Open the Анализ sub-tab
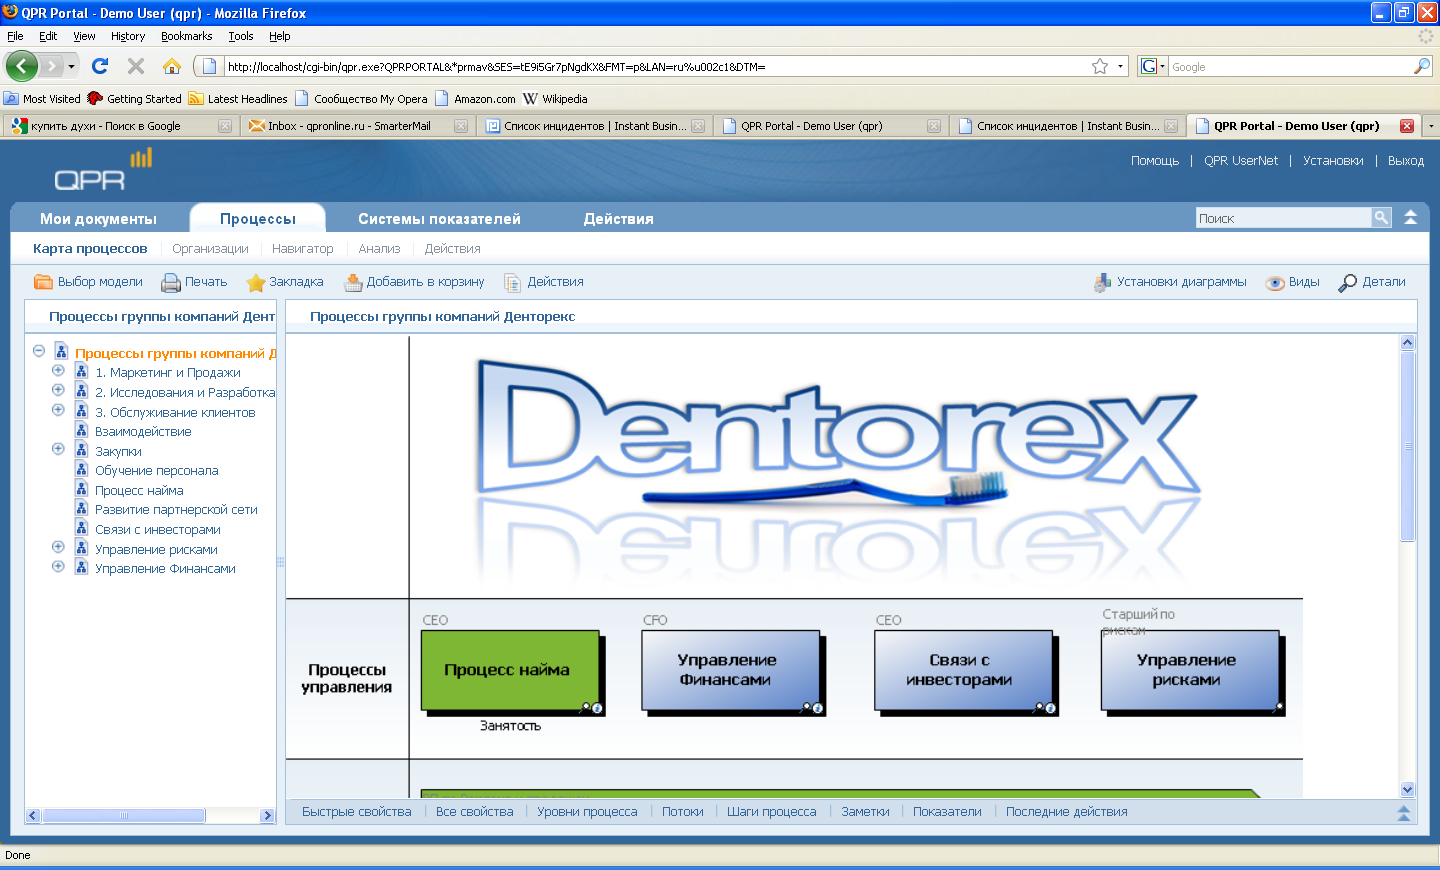 (379, 248)
